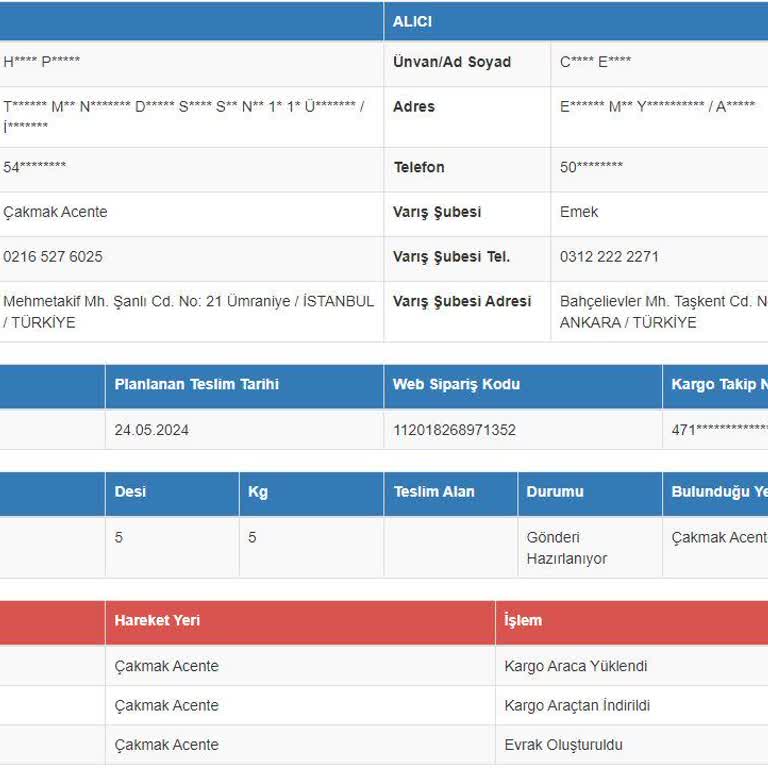Select Çakmak Acente in Kargo Araçtan İndirildi row
The image size is (768, 768).
coord(167,705)
